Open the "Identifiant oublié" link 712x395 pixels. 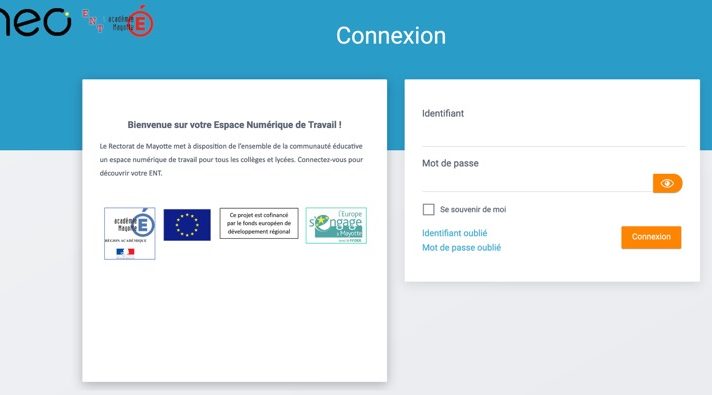[455, 233]
